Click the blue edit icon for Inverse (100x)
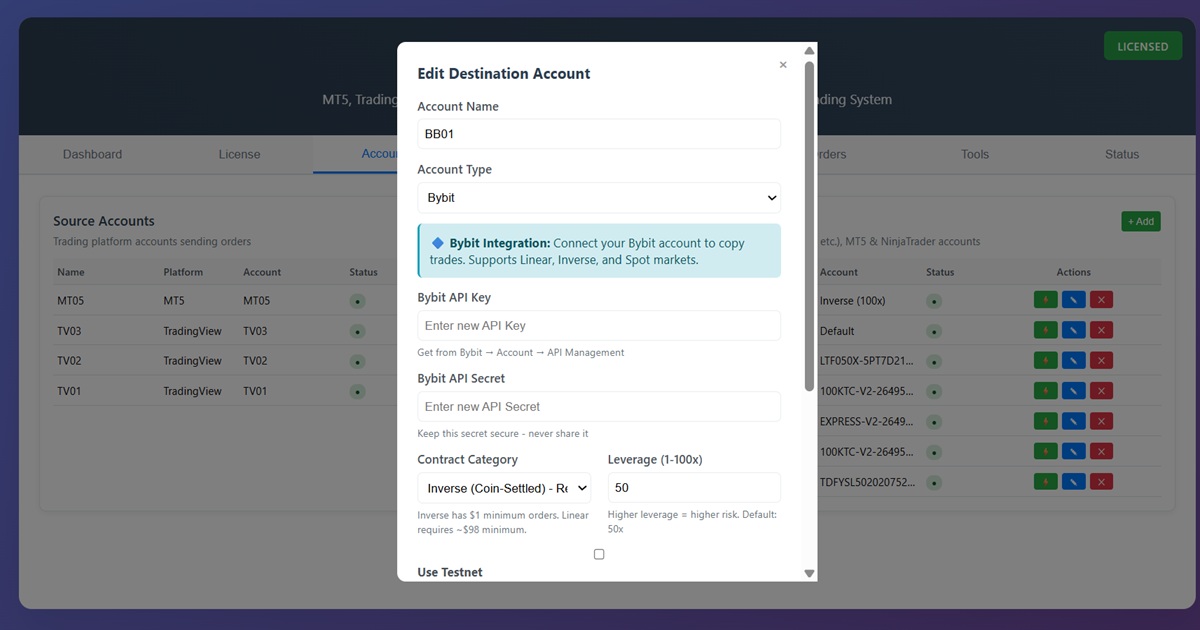This screenshot has width=1200, height=630. 1073,300
